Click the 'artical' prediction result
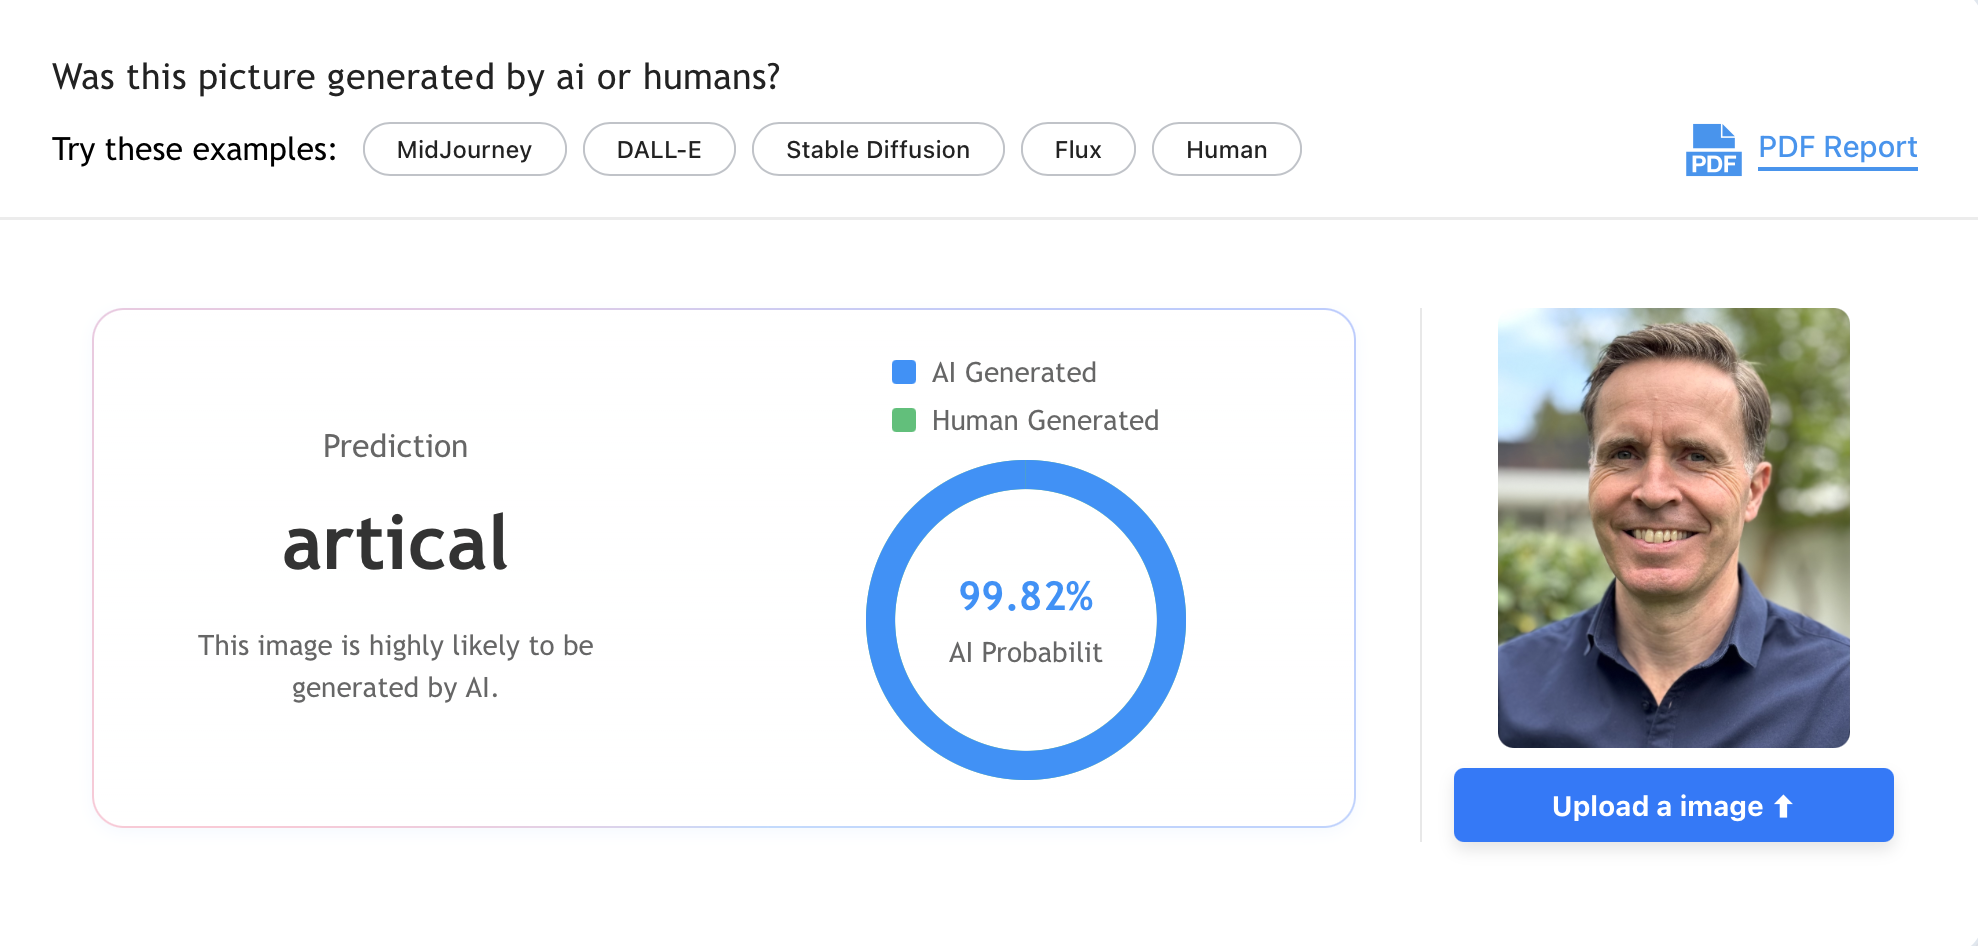The image size is (1978, 946). [x=395, y=543]
